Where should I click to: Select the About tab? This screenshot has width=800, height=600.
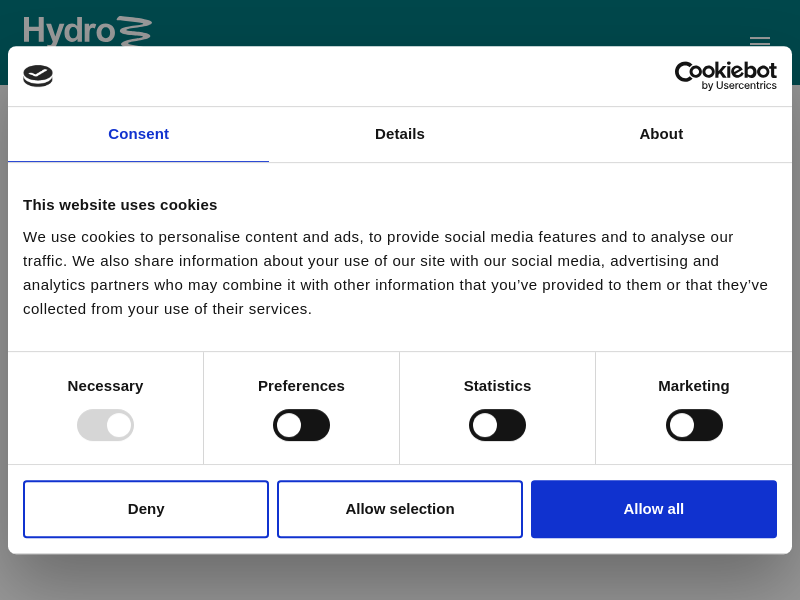(661, 134)
